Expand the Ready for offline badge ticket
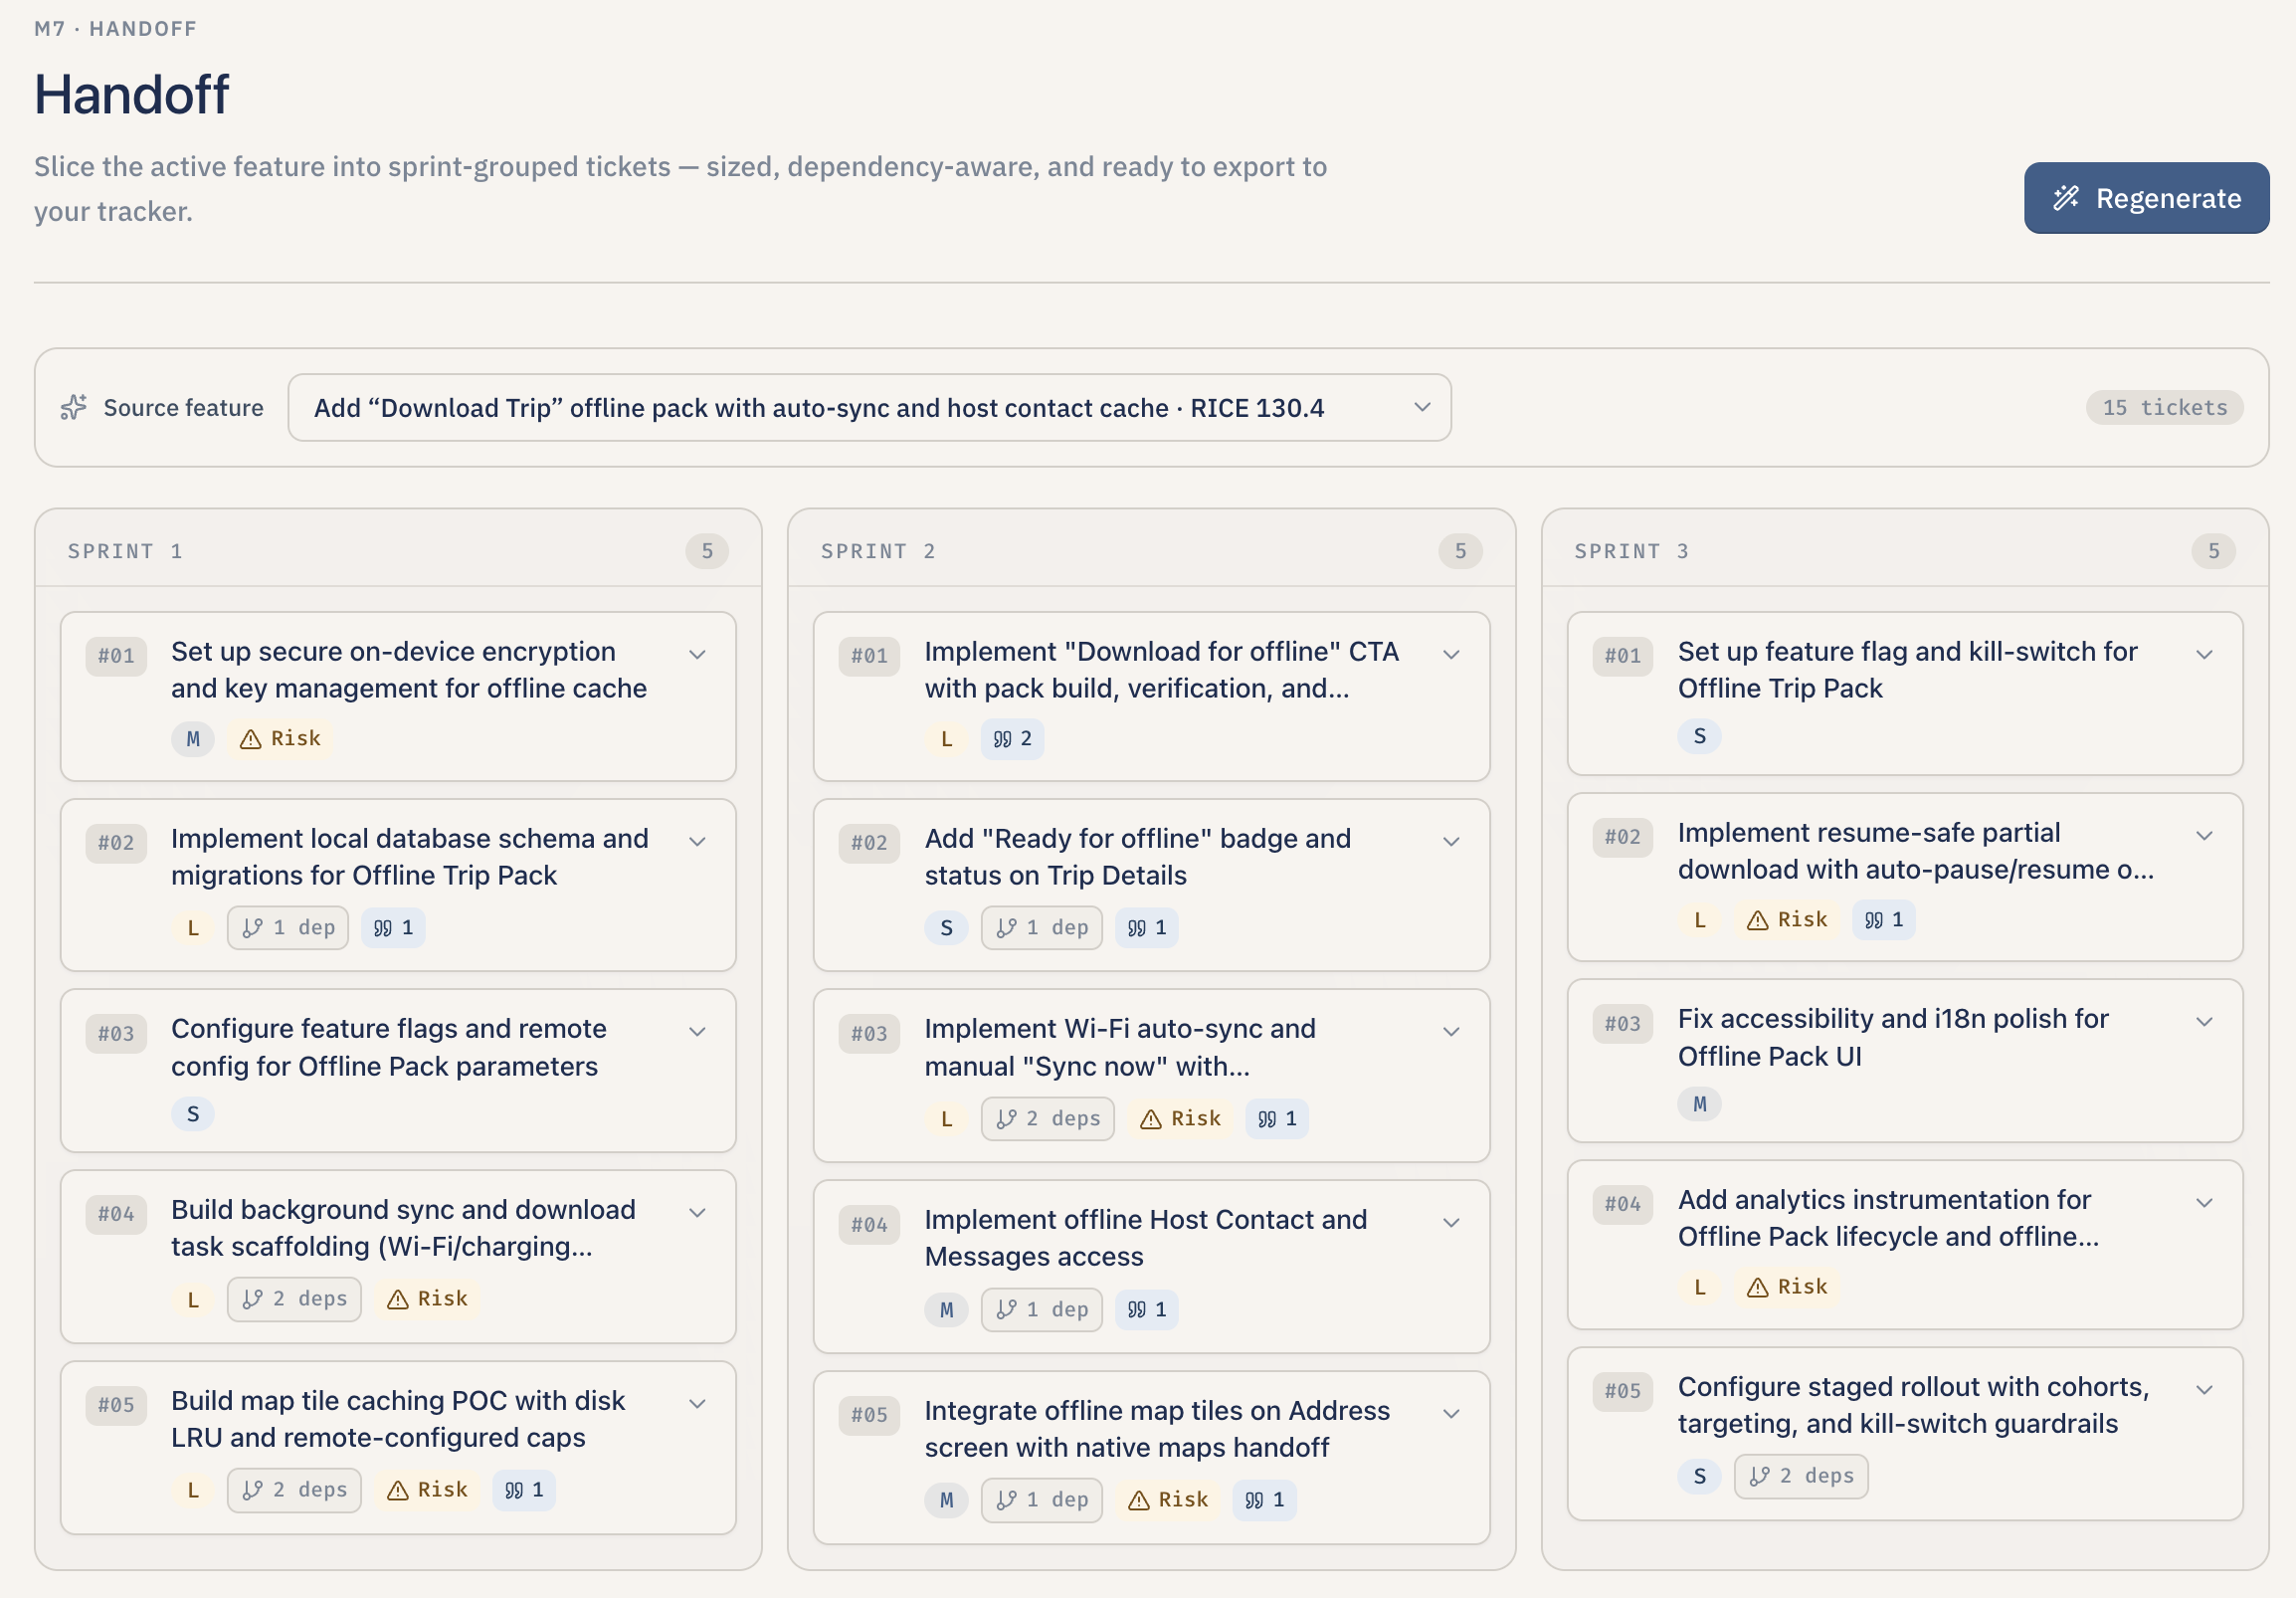Viewport: 2296px width, 1598px height. click(x=1451, y=841)
